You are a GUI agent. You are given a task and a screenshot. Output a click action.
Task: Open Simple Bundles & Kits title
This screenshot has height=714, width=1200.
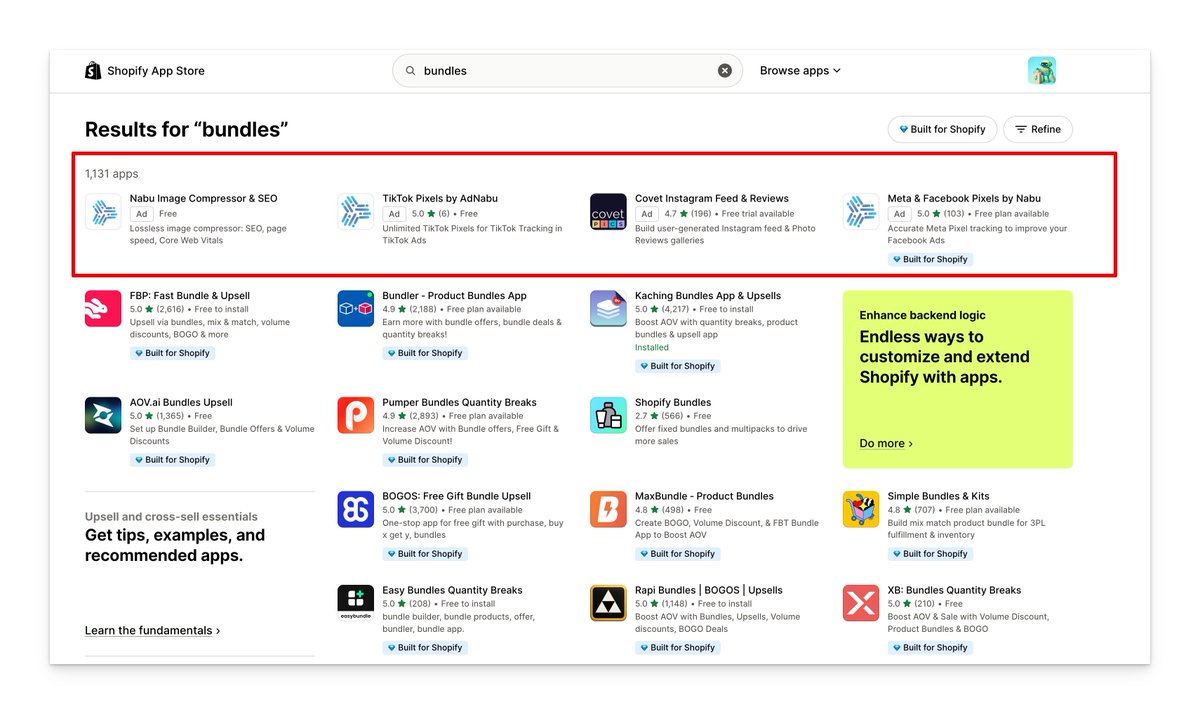pos(938,496)
